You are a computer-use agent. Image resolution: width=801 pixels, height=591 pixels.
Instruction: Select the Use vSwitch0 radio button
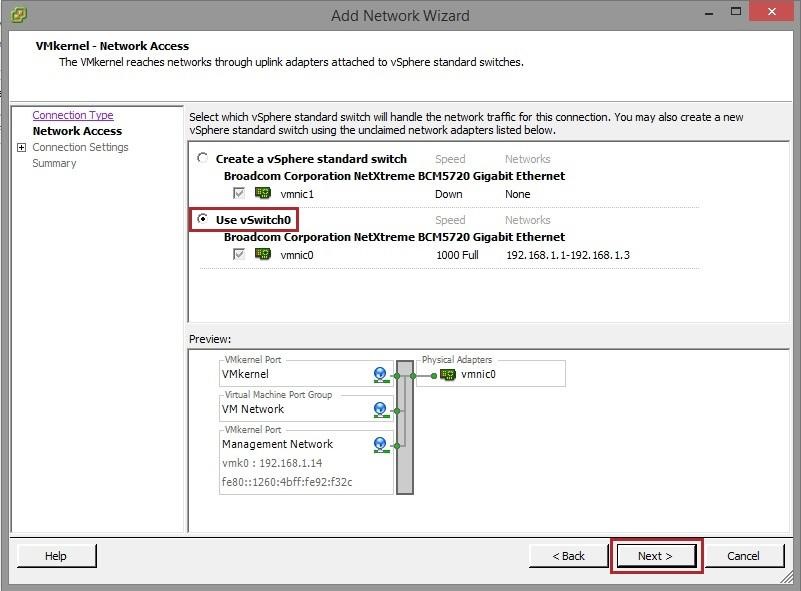point(203,219)
